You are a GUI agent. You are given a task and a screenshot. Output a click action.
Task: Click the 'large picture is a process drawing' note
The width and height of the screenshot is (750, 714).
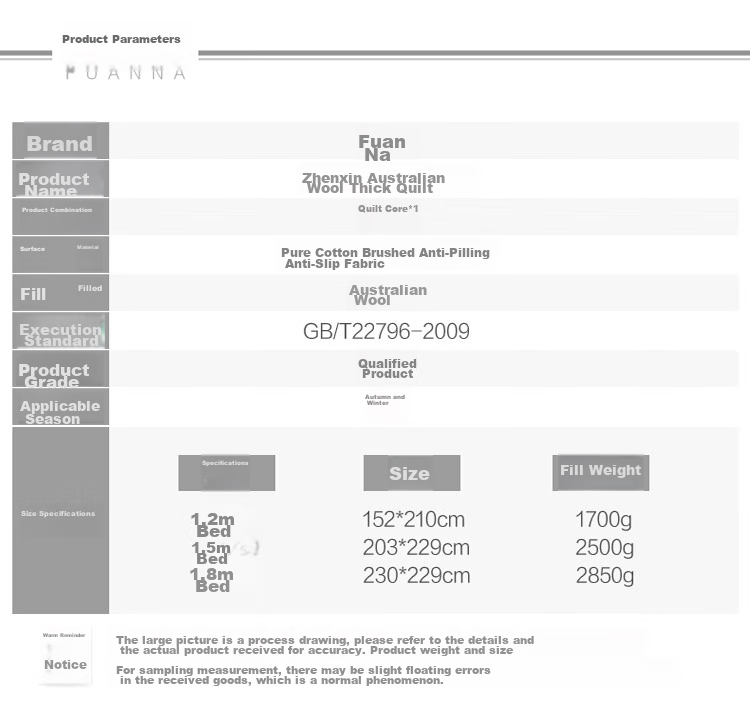point(325,645)
